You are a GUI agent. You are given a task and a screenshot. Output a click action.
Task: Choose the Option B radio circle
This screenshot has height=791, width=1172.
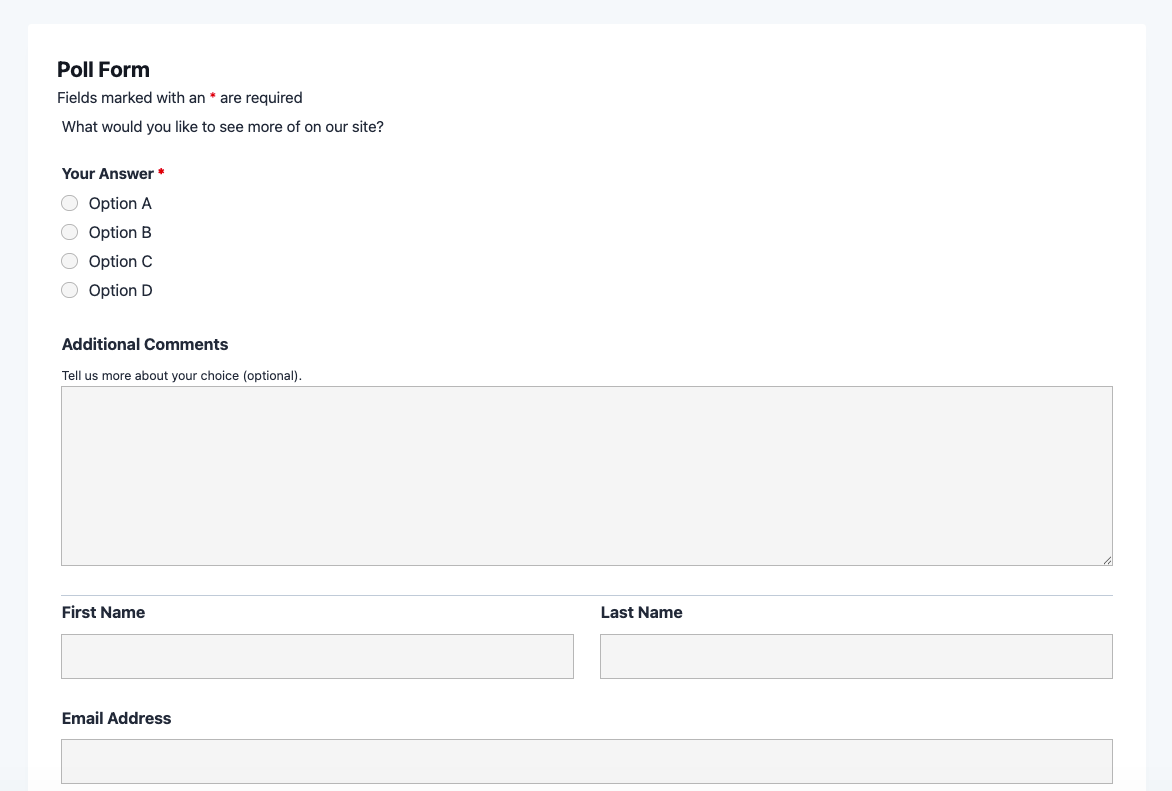tap(69, 232)
